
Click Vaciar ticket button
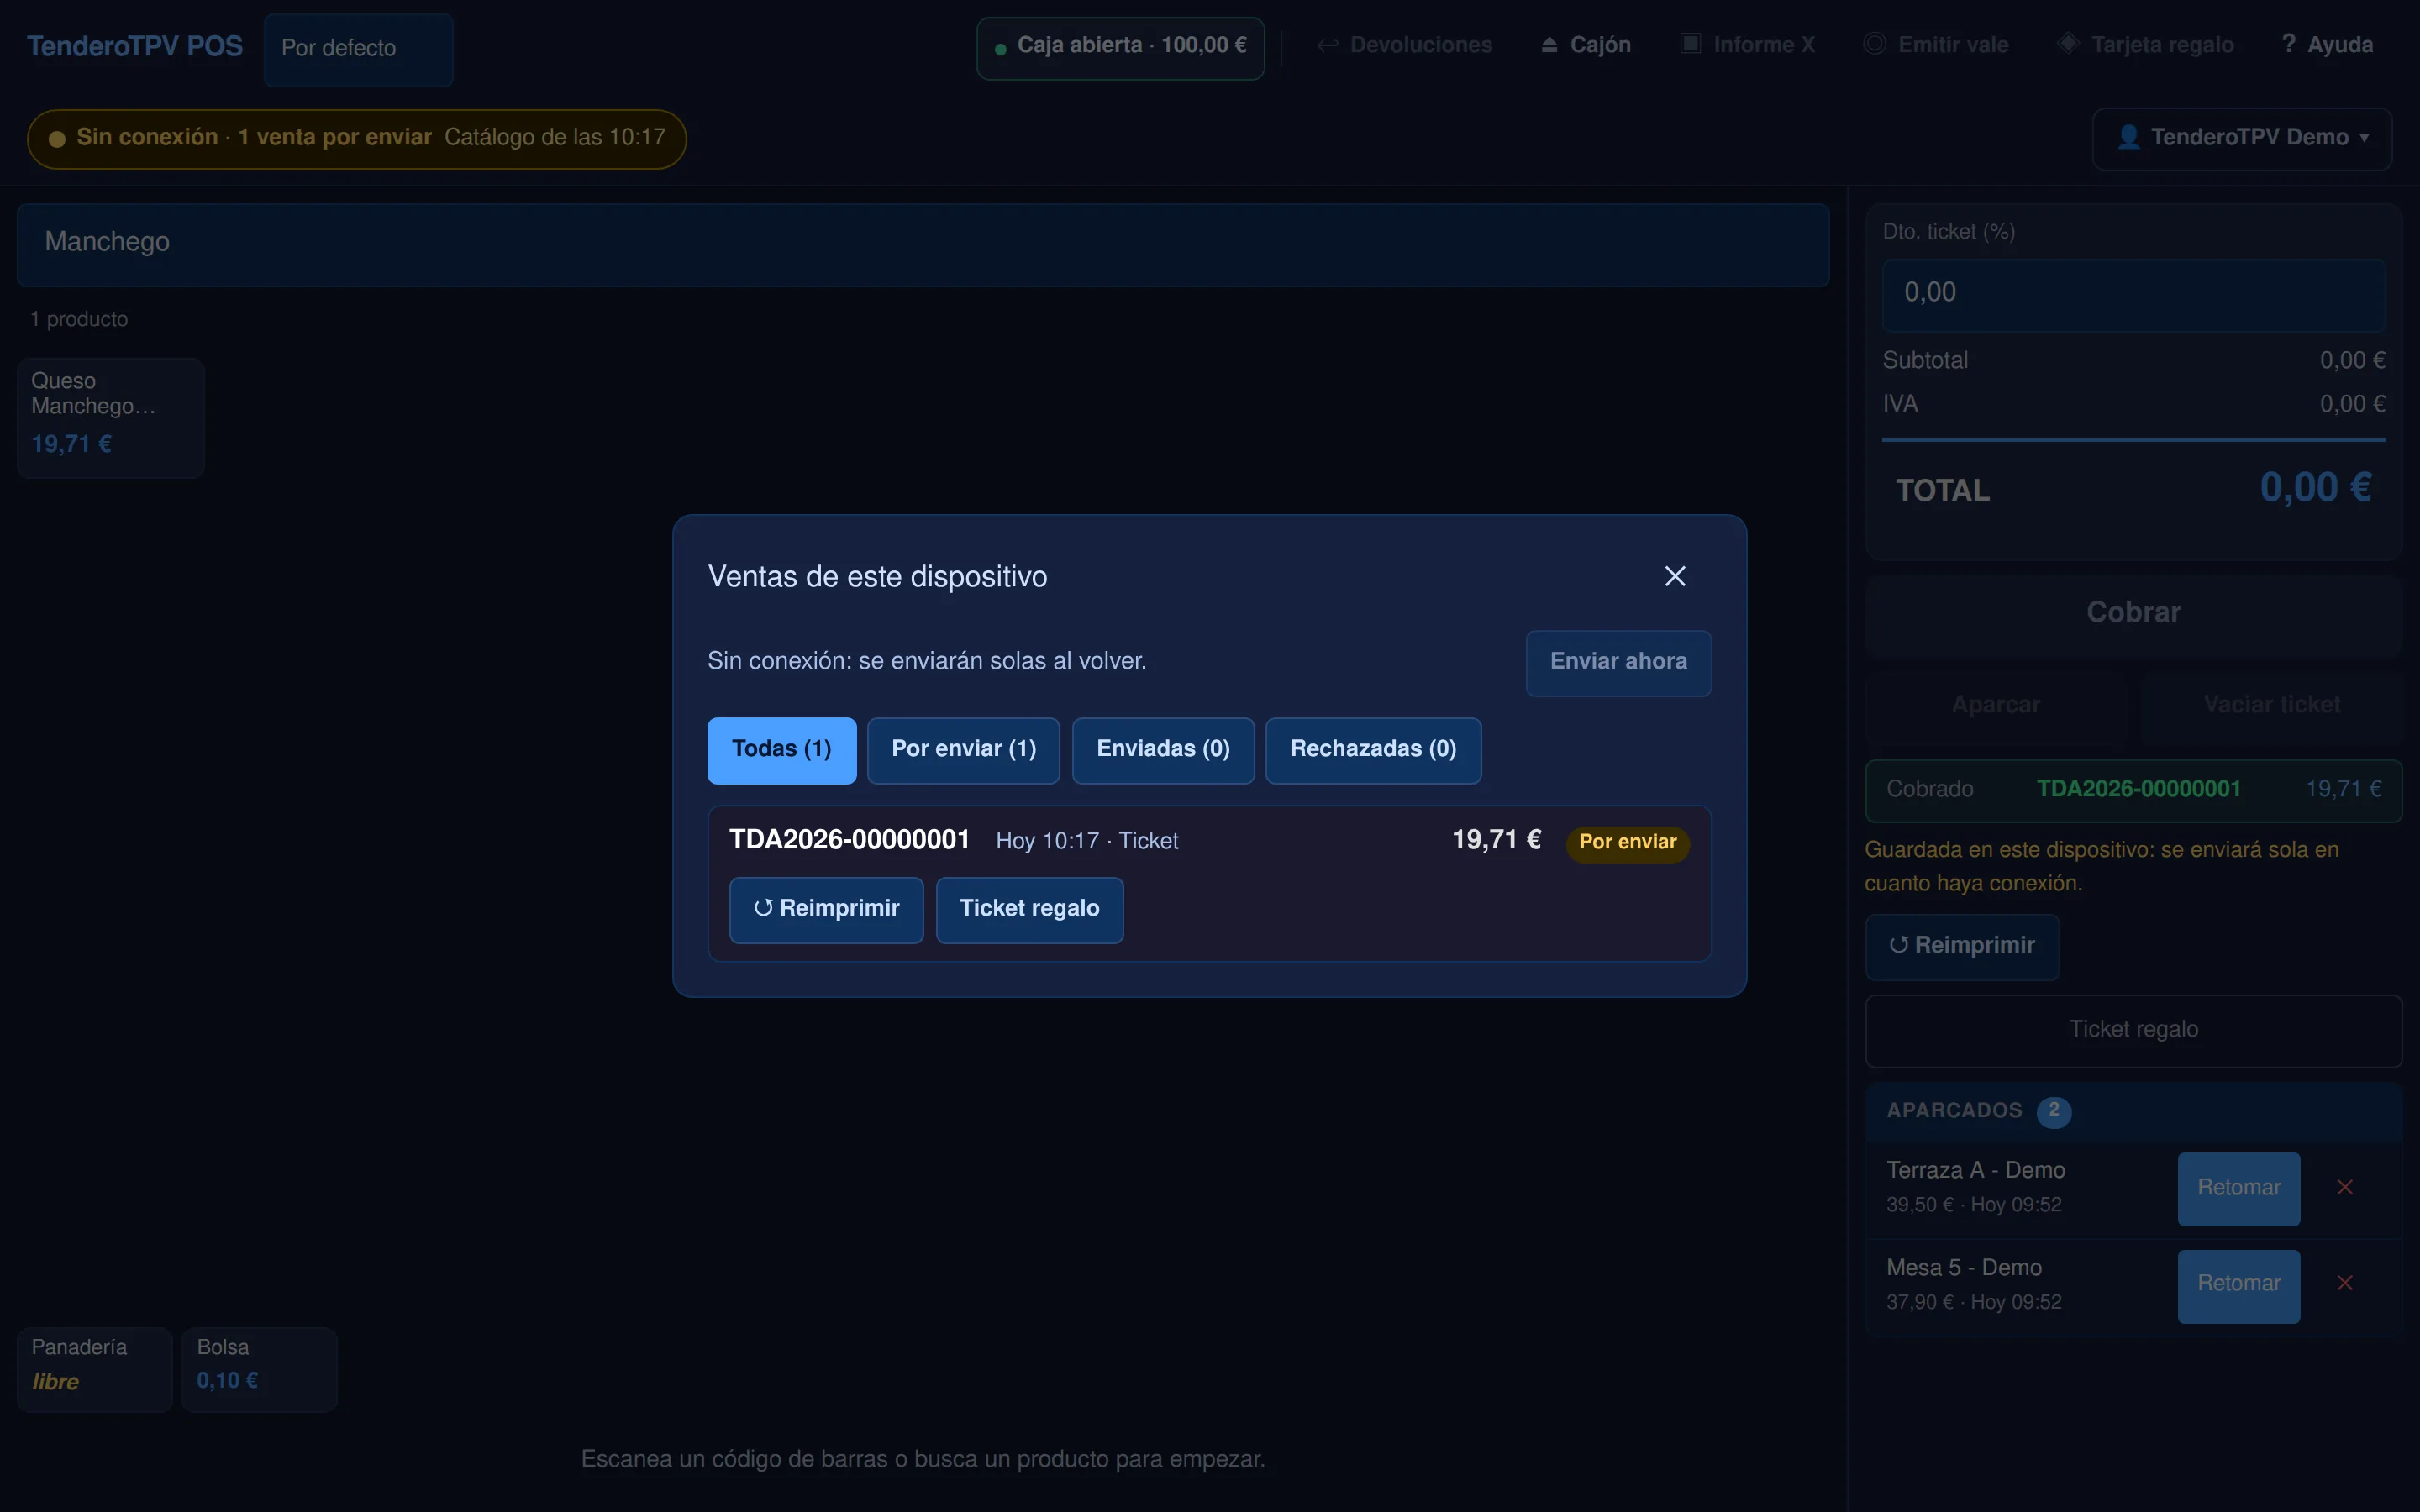pos(2271,706)
